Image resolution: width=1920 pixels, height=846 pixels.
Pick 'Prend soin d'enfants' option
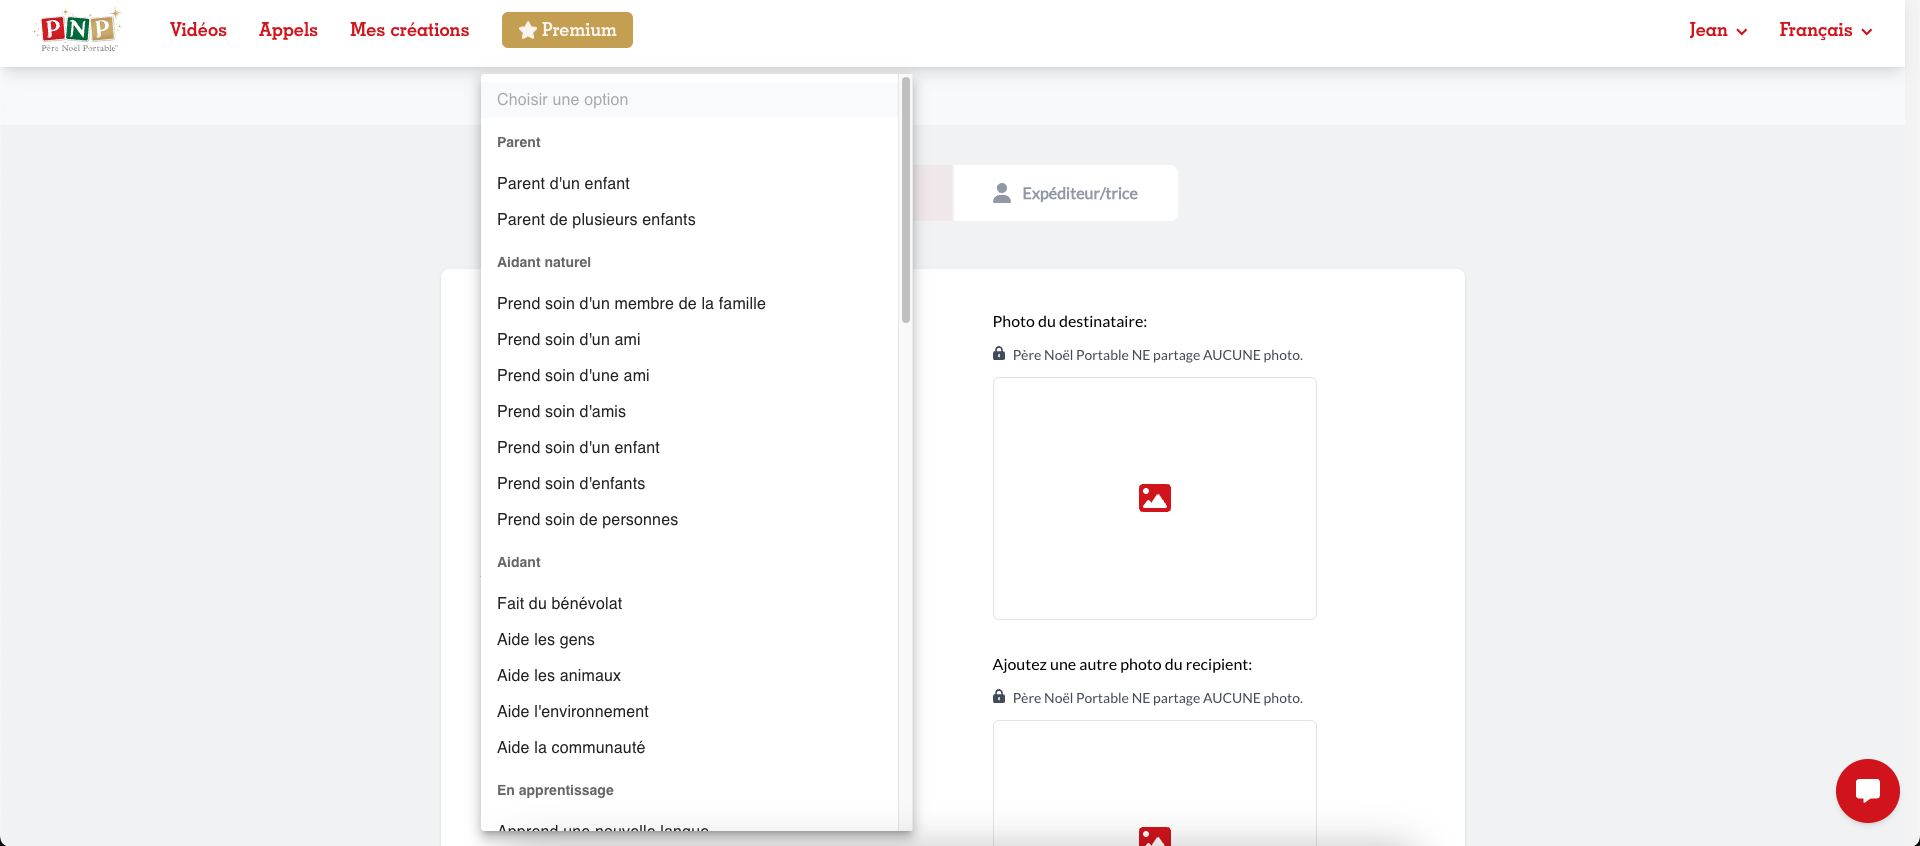coord(689,483)
